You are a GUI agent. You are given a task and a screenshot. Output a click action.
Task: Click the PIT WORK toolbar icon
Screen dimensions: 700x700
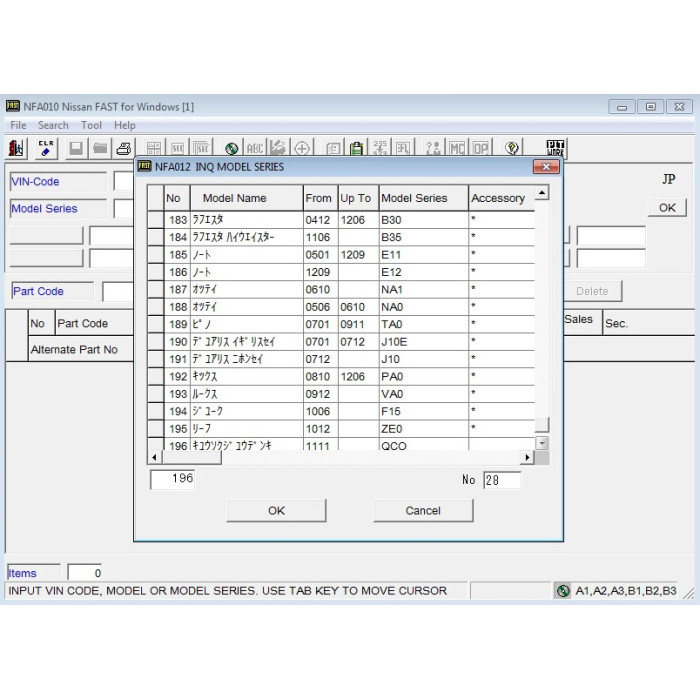pos(555,148)
